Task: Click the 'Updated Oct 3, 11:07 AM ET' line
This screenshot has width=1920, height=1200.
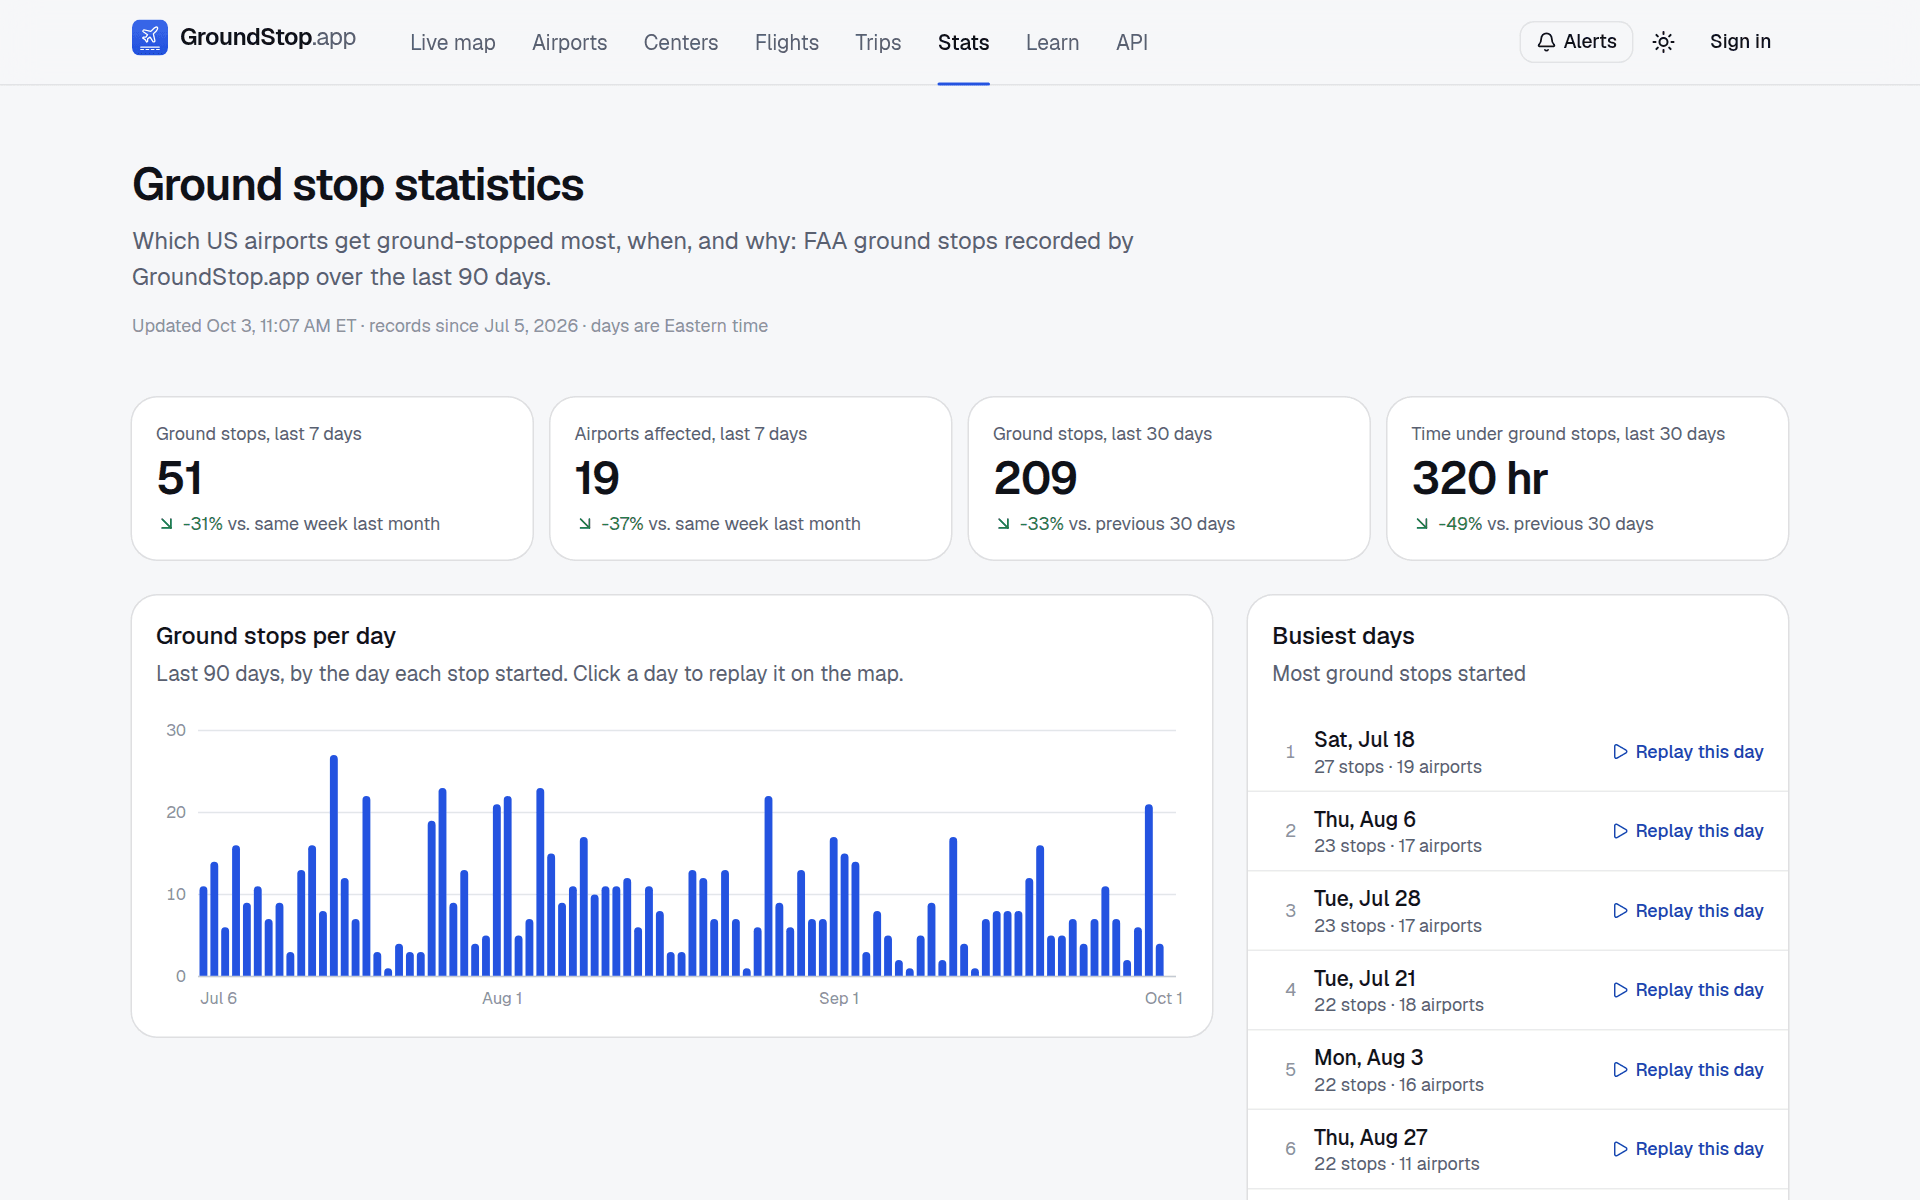Action: pyautogui.click(x=450, y=326)
